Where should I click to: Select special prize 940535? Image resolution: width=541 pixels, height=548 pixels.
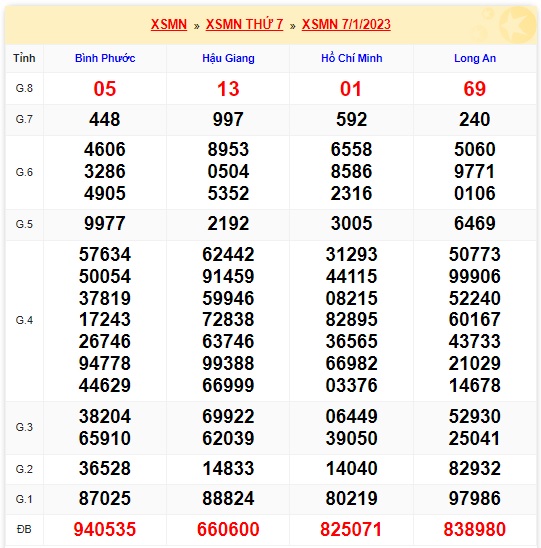pyautogui.click(x=104, y=529)
